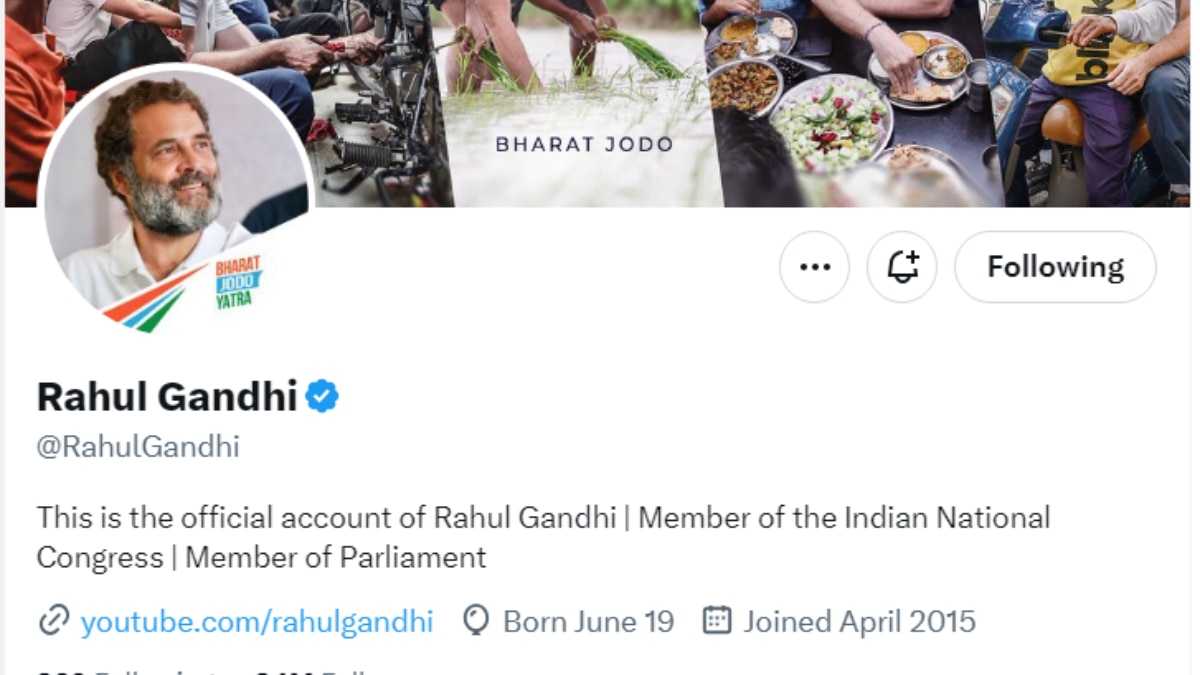The image size is (1200, 675).
Task: Select the @RahulGandhi handle text
Action: (137, 447)
